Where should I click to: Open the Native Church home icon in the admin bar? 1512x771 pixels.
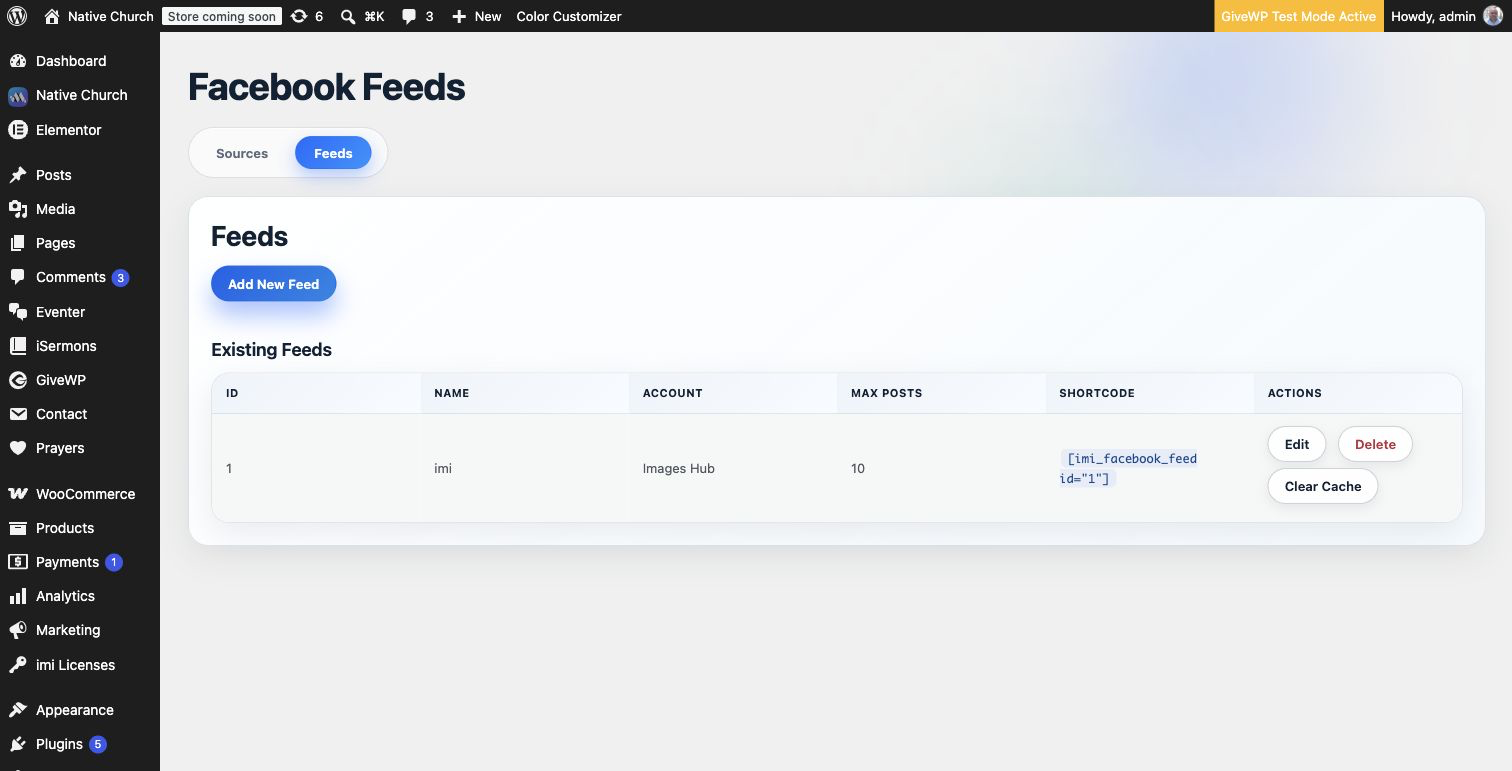click(x=52, y=16)
